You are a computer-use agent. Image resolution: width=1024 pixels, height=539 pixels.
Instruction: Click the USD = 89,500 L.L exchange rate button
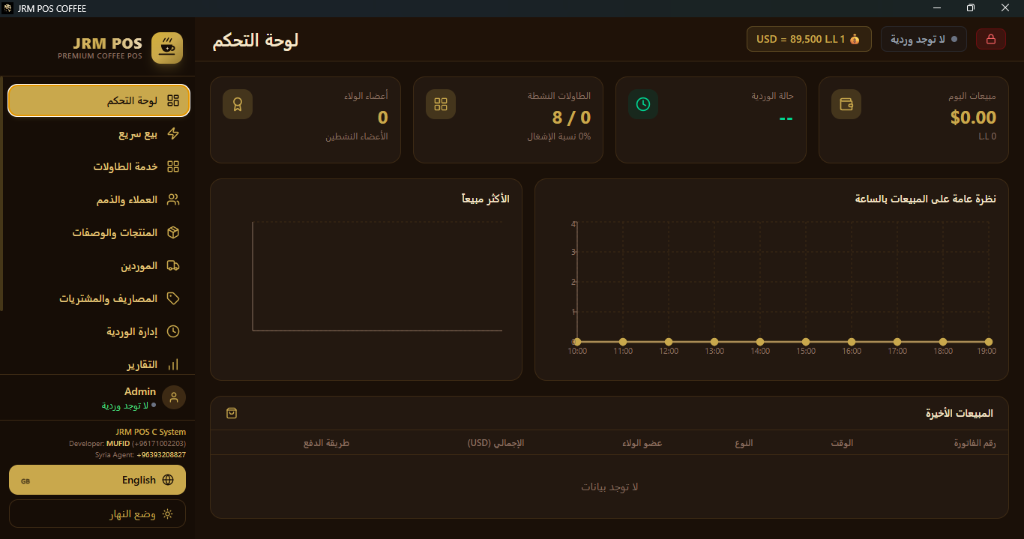coord(808,39)
